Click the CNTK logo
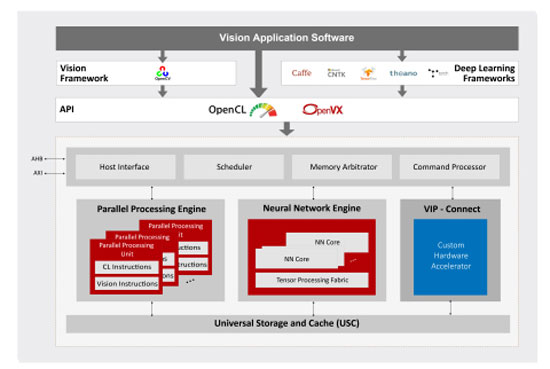This screenshot has width=550, height=369. click(x=336, y=73)
